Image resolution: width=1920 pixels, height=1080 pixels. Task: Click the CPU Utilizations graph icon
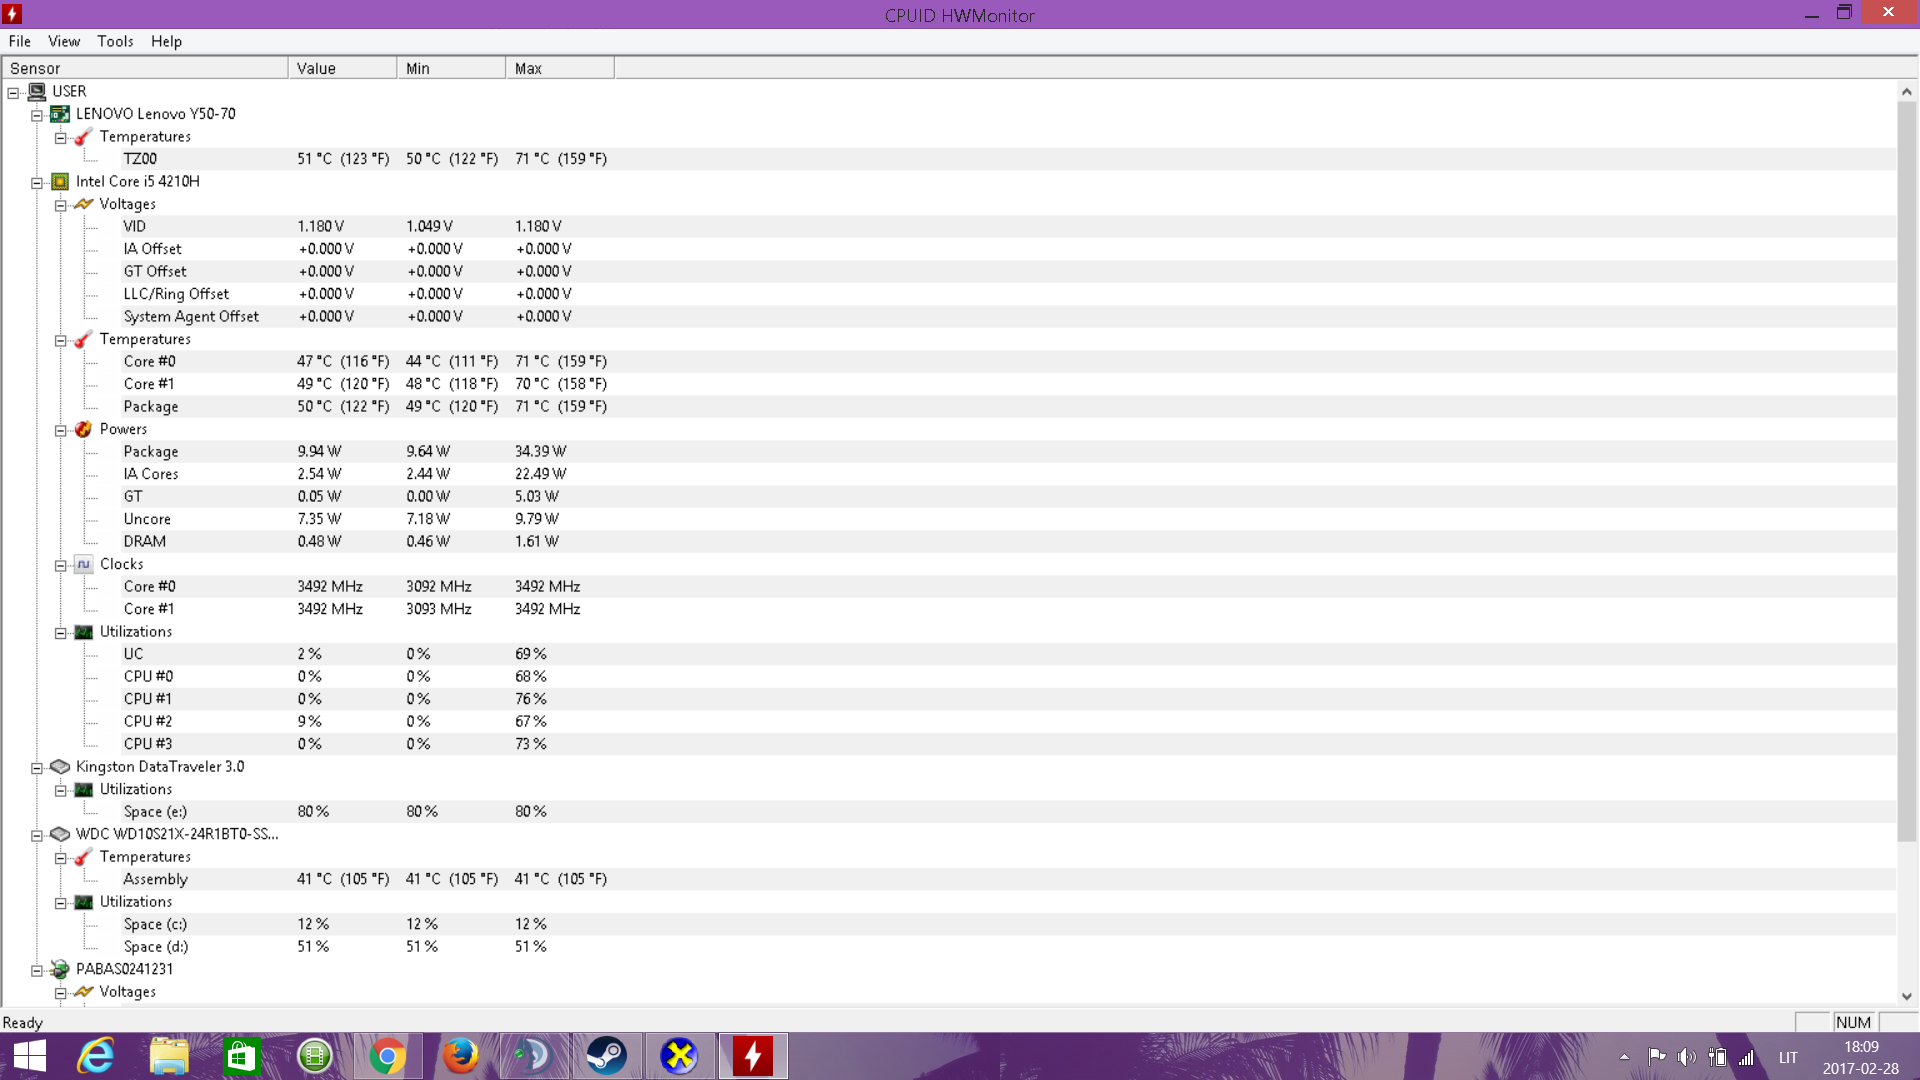click(x=84, y=632)
